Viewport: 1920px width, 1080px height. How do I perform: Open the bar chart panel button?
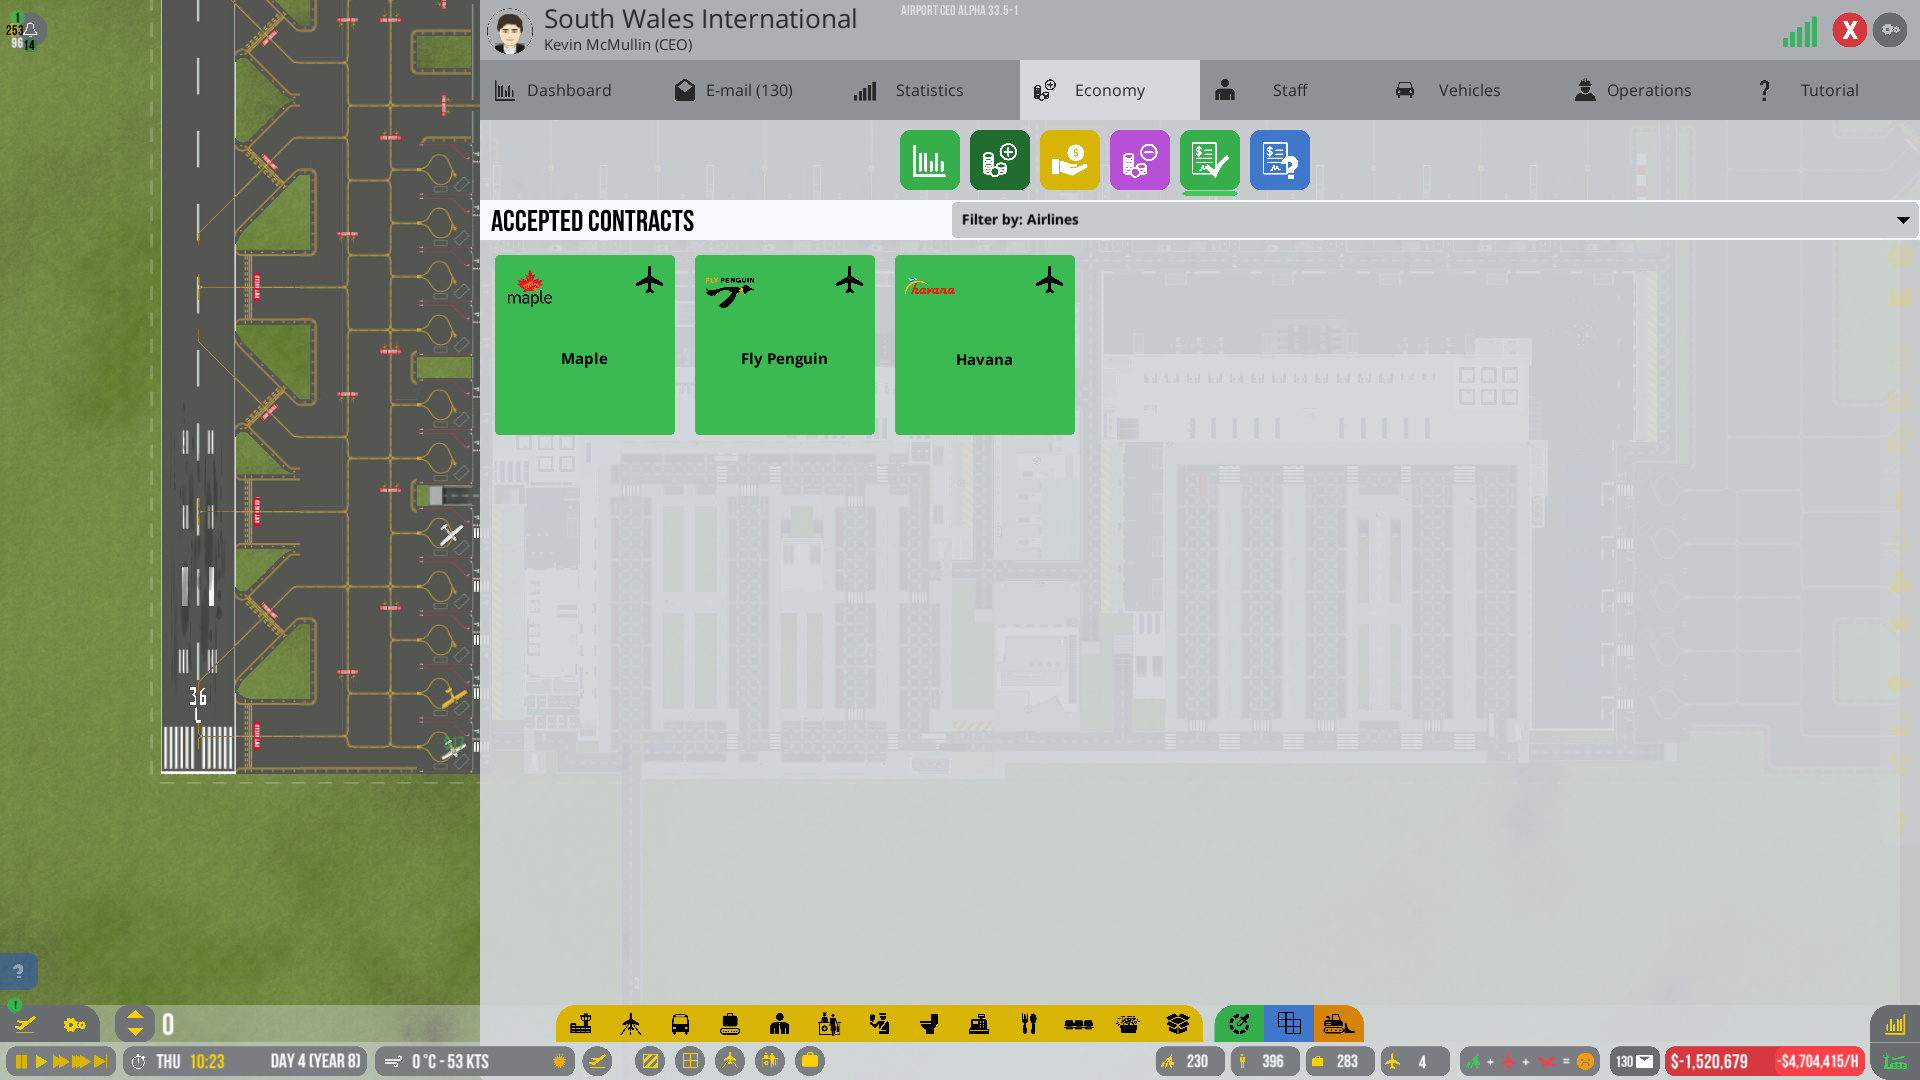tap(1895, 1025)
